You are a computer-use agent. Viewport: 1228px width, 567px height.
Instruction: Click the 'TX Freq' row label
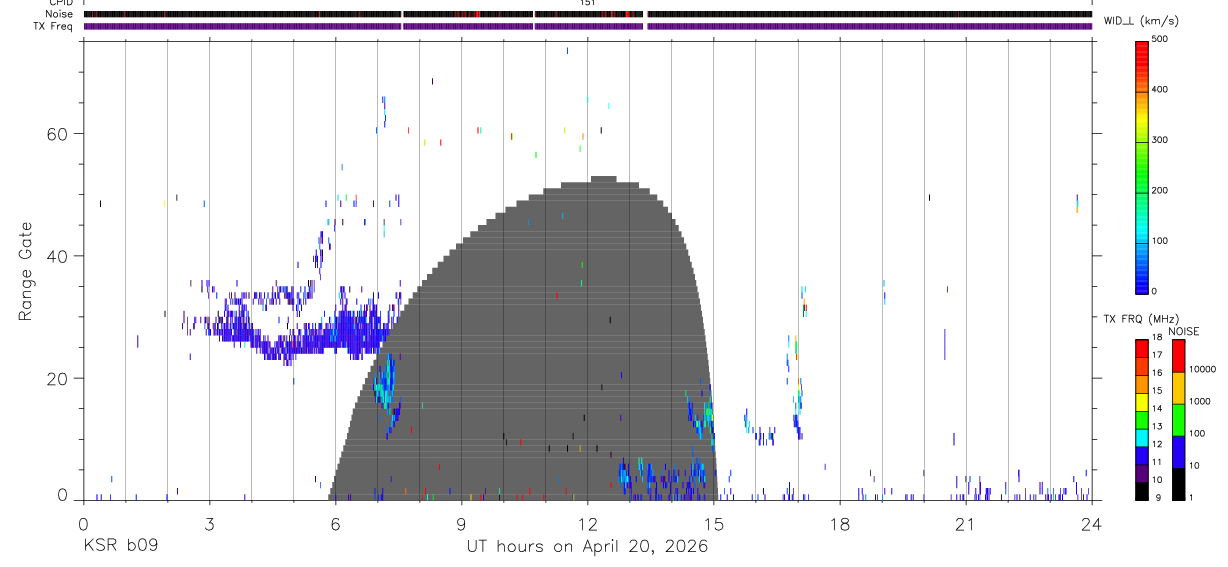[55, 26]
